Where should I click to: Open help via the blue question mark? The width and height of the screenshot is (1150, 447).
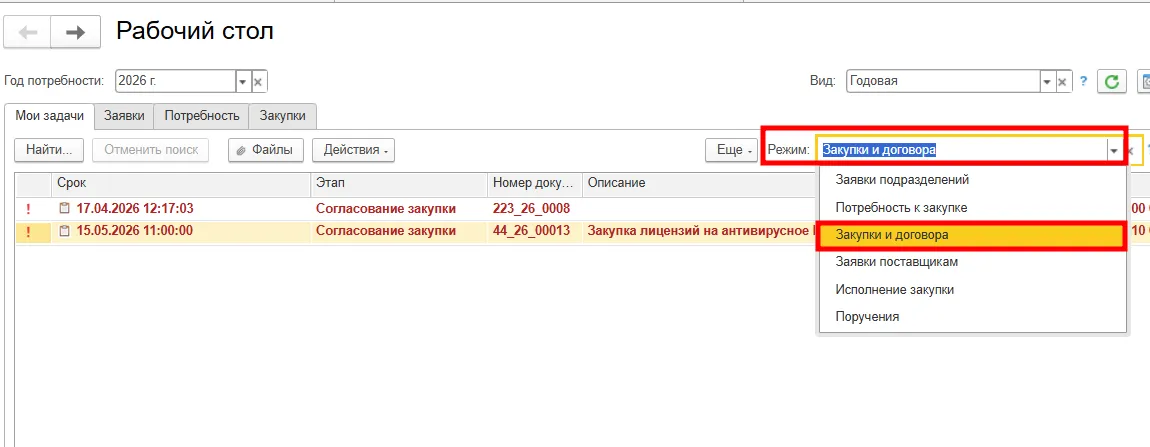point(1083,81)
